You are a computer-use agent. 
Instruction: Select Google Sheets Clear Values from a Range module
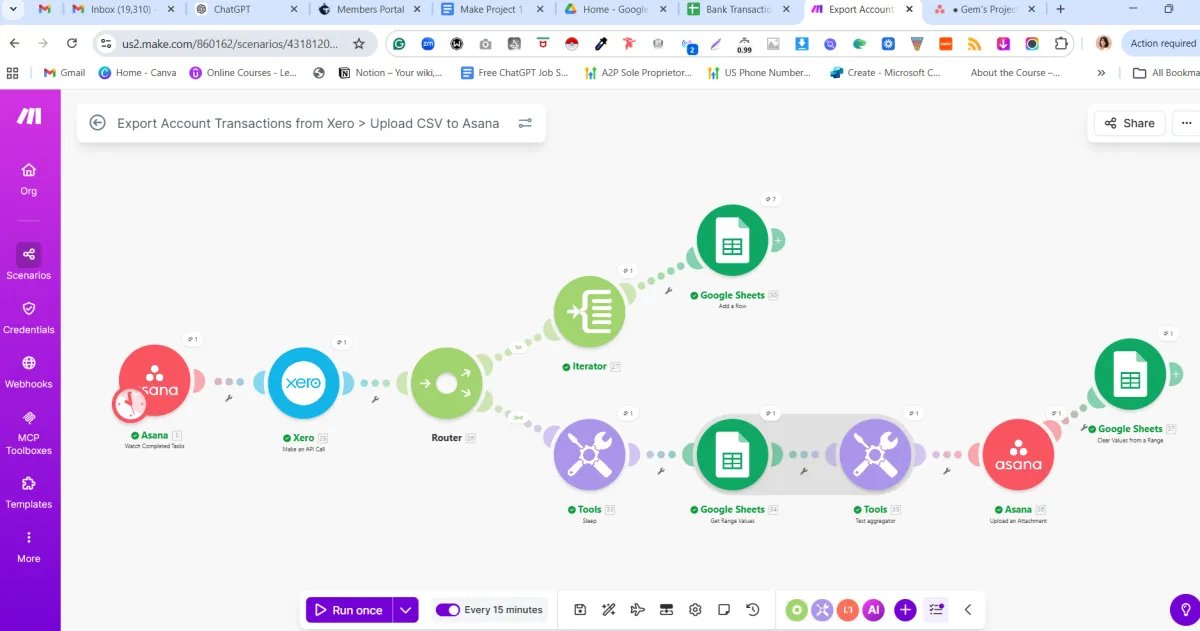[1130, 374]
